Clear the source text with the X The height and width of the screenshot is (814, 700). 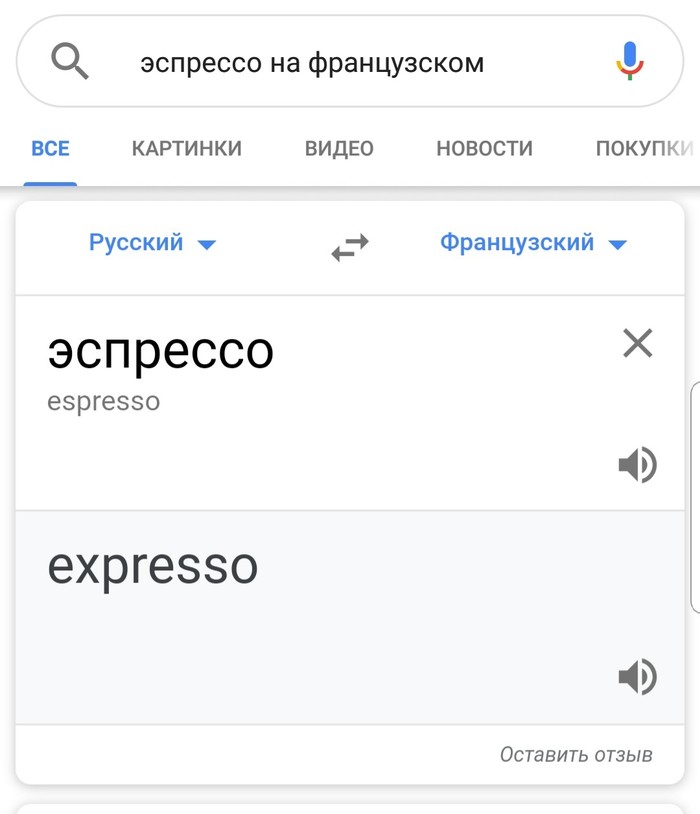[x=638, y=344]
